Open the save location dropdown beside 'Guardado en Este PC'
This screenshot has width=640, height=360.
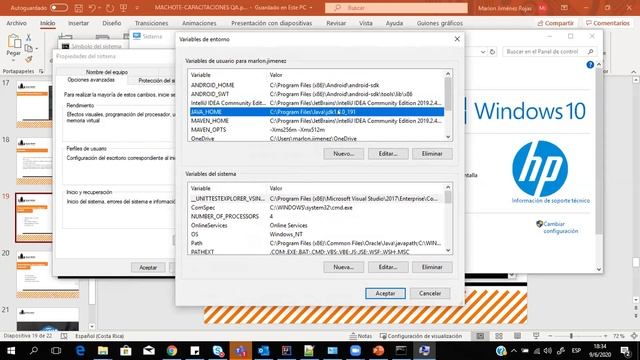click(x=311, y=8)
